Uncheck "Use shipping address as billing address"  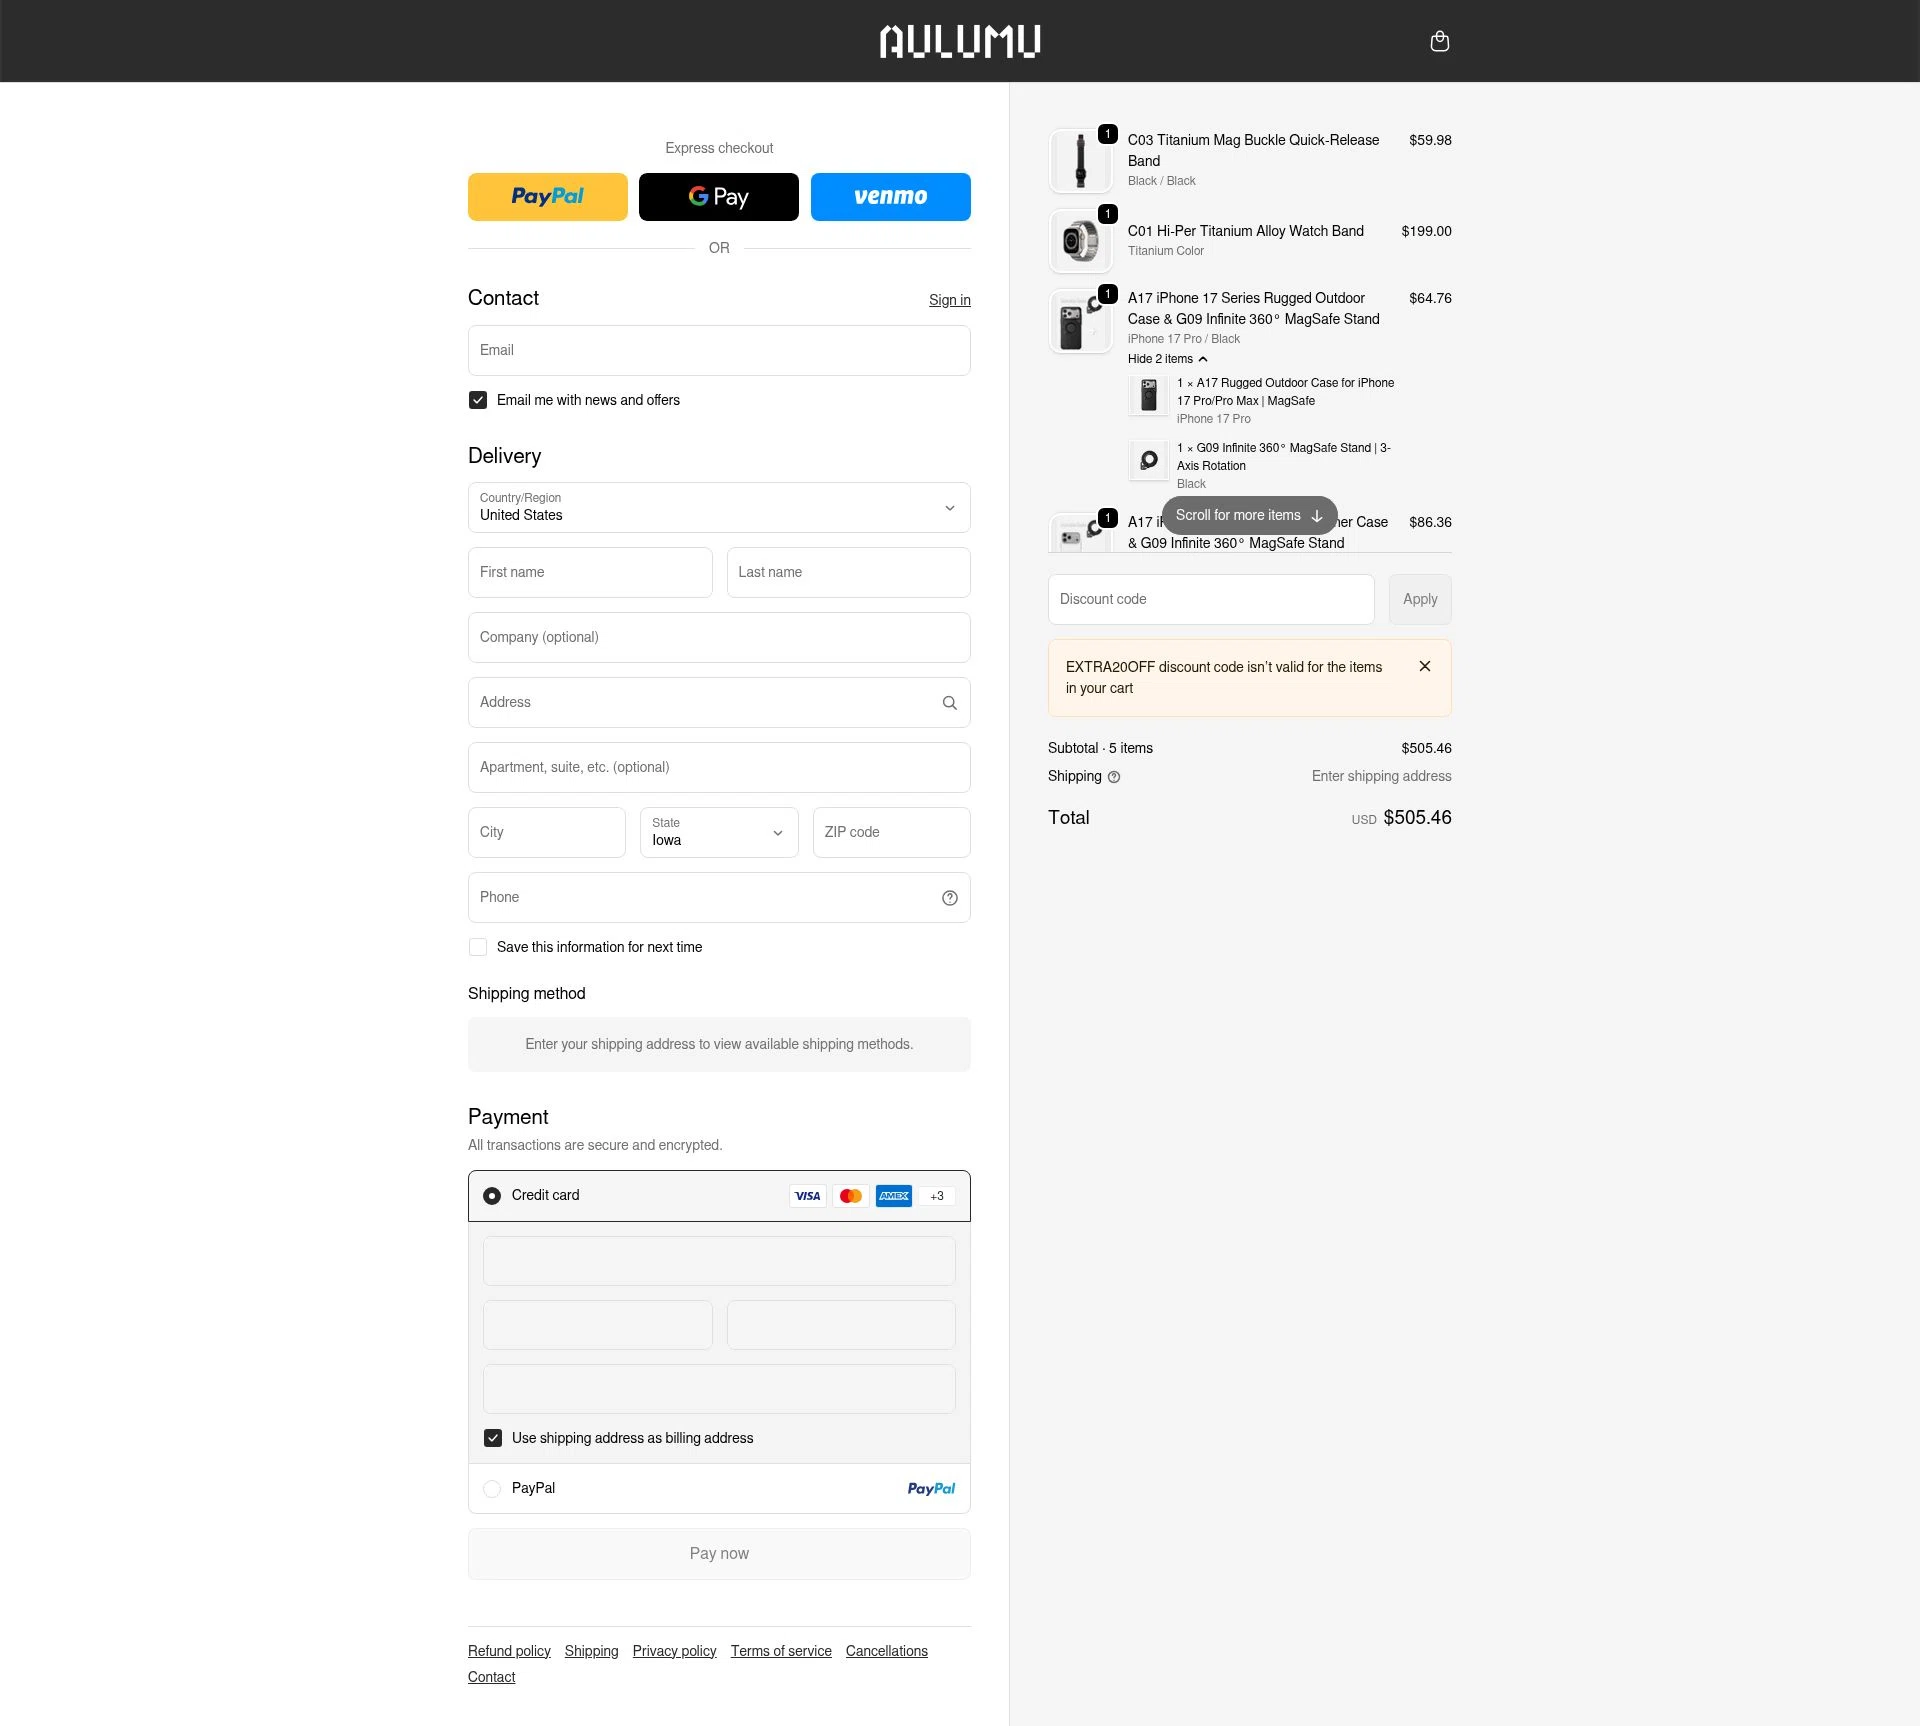pyautogui.click(x=492, y=1437)
